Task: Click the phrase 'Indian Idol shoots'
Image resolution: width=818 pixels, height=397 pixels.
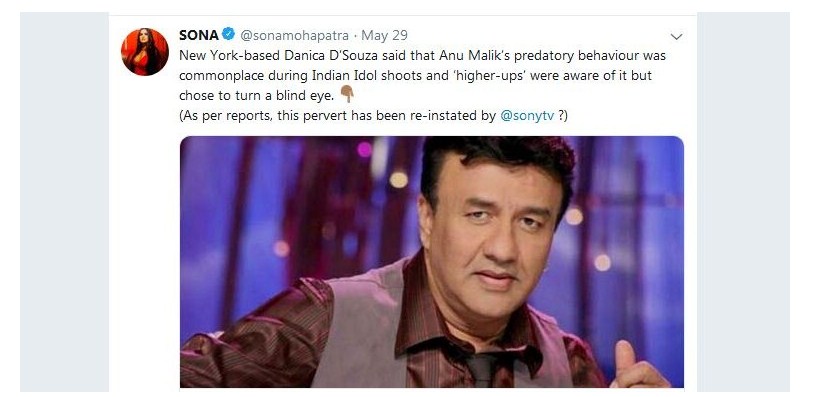Action: (x=357, y=75)
